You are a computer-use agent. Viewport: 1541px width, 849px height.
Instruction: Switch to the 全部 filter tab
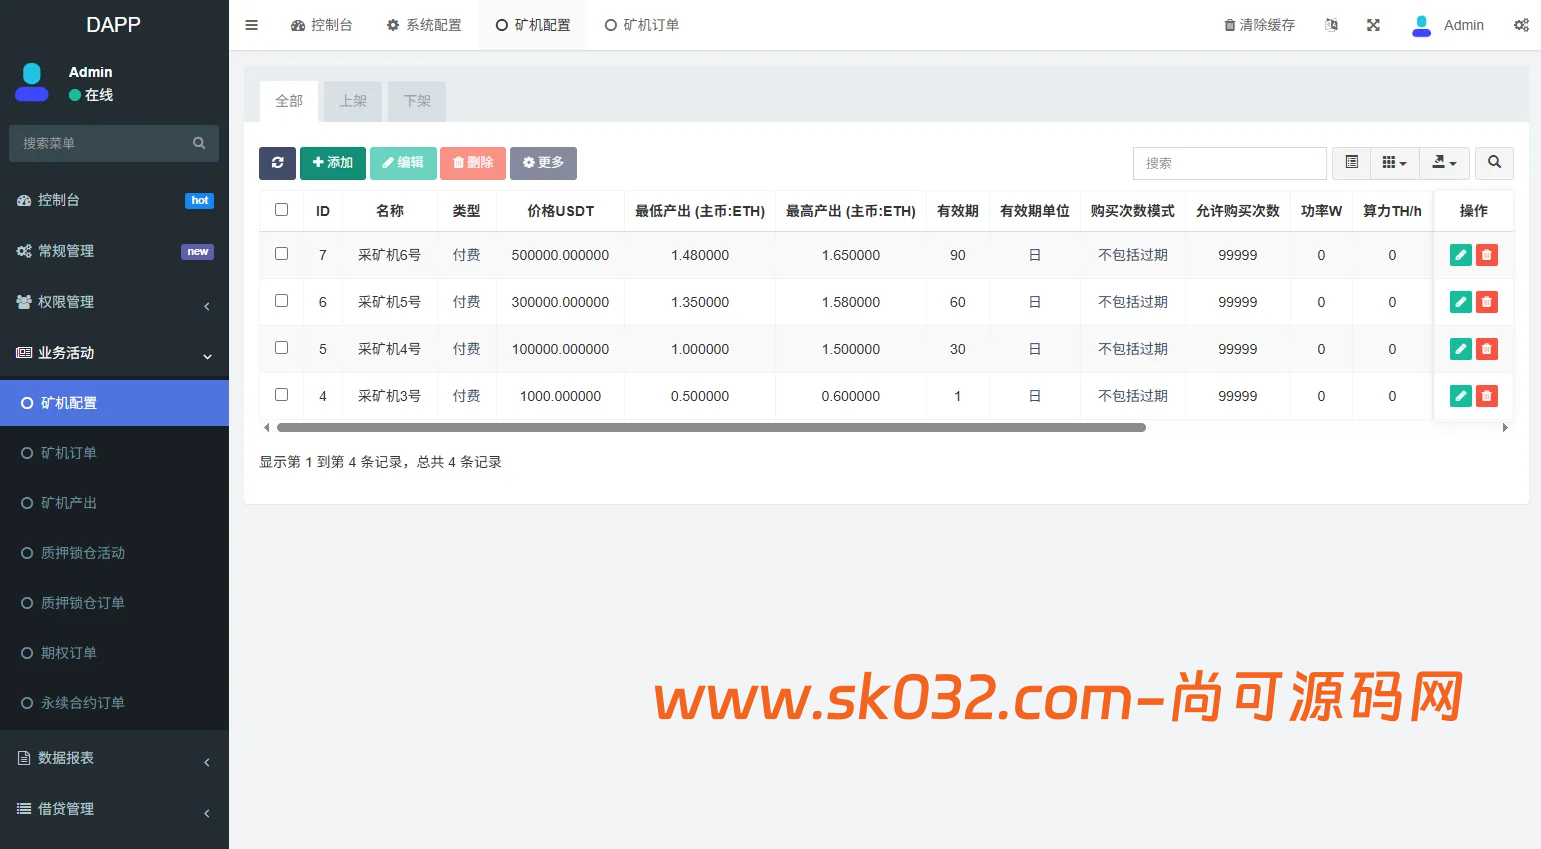pyautogui.click(x=289, y=101)
